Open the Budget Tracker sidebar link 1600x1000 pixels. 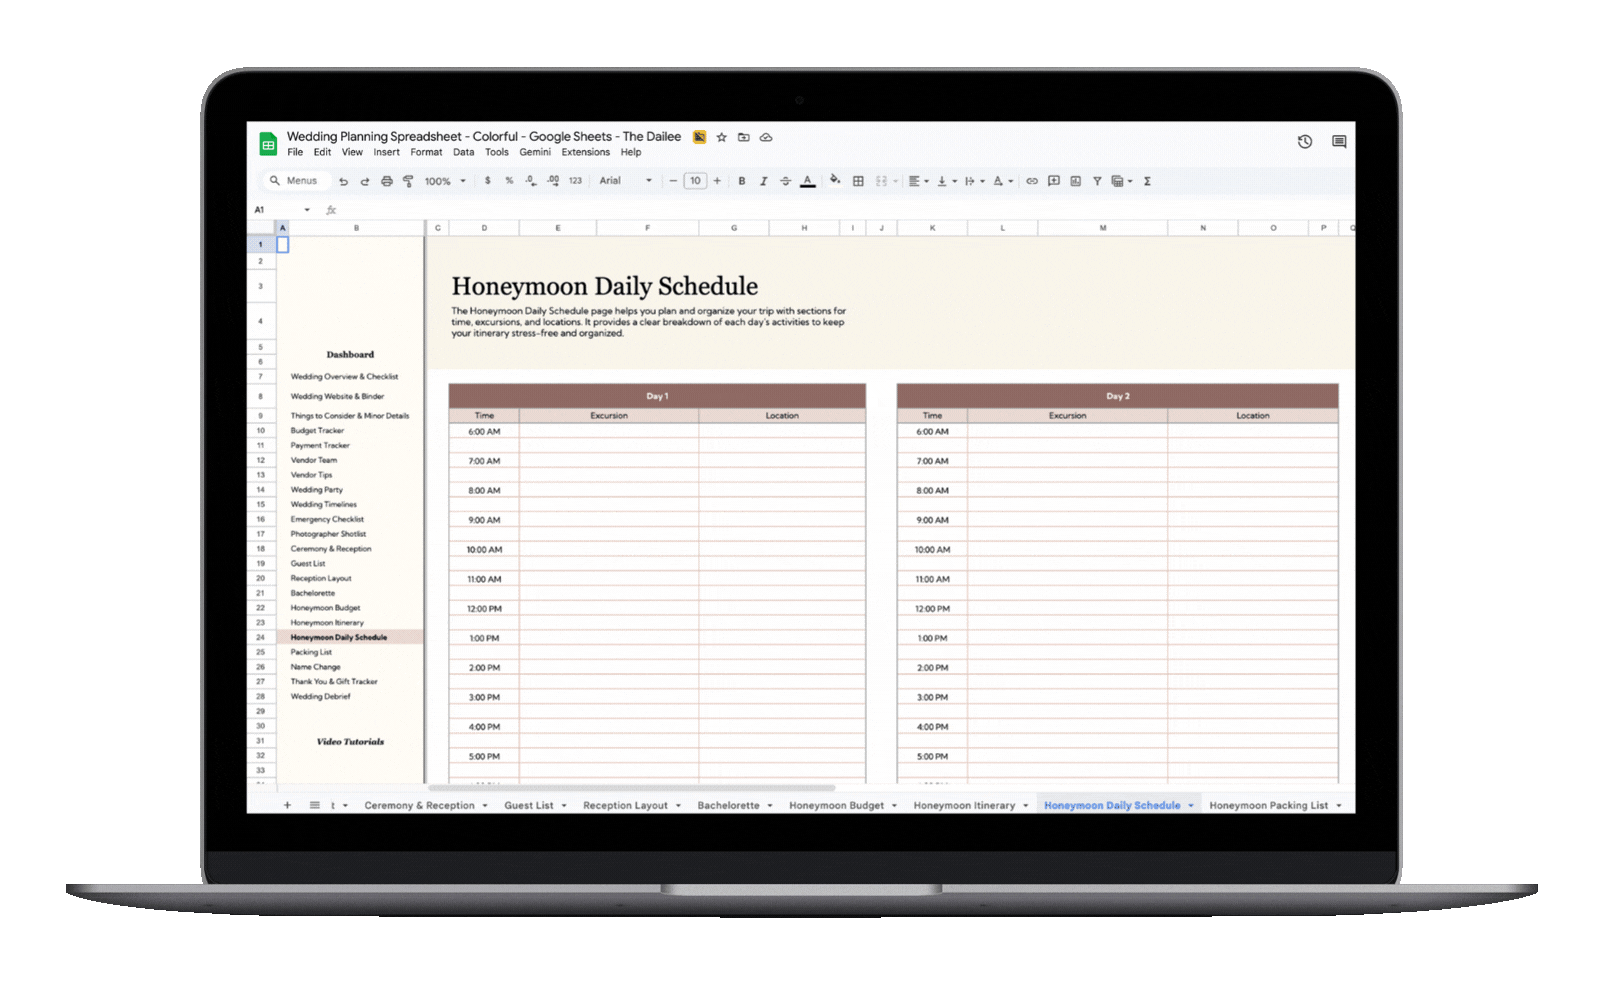point(317,431)
